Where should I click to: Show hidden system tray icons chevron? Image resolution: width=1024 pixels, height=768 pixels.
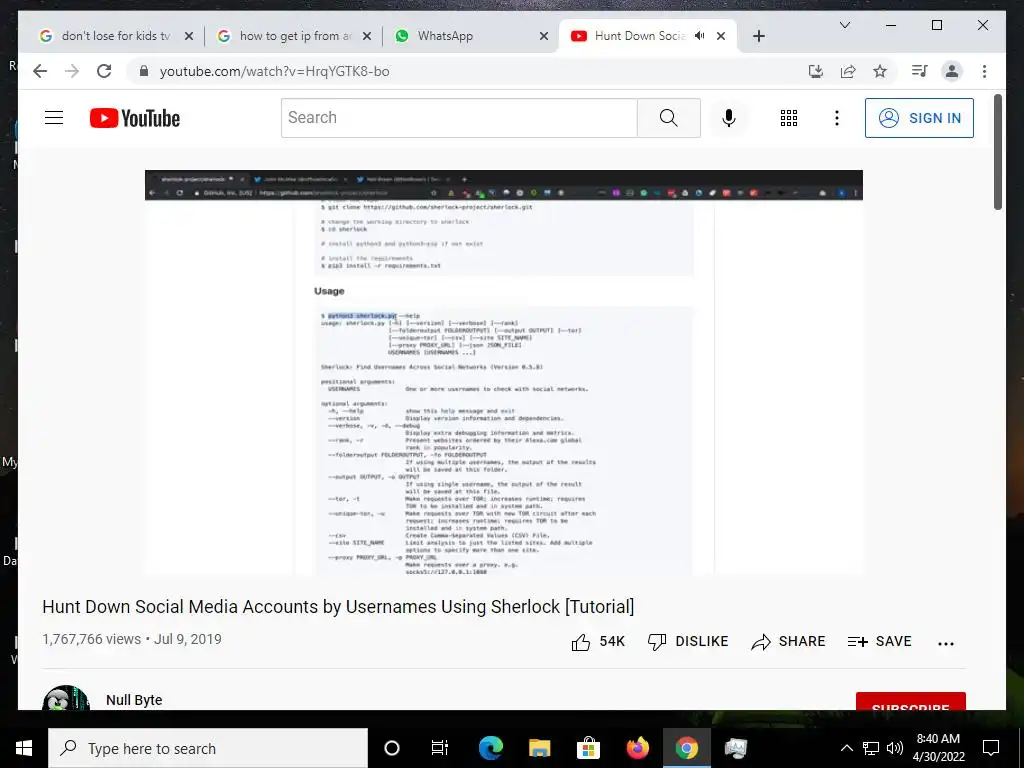[x=846, y=748]
